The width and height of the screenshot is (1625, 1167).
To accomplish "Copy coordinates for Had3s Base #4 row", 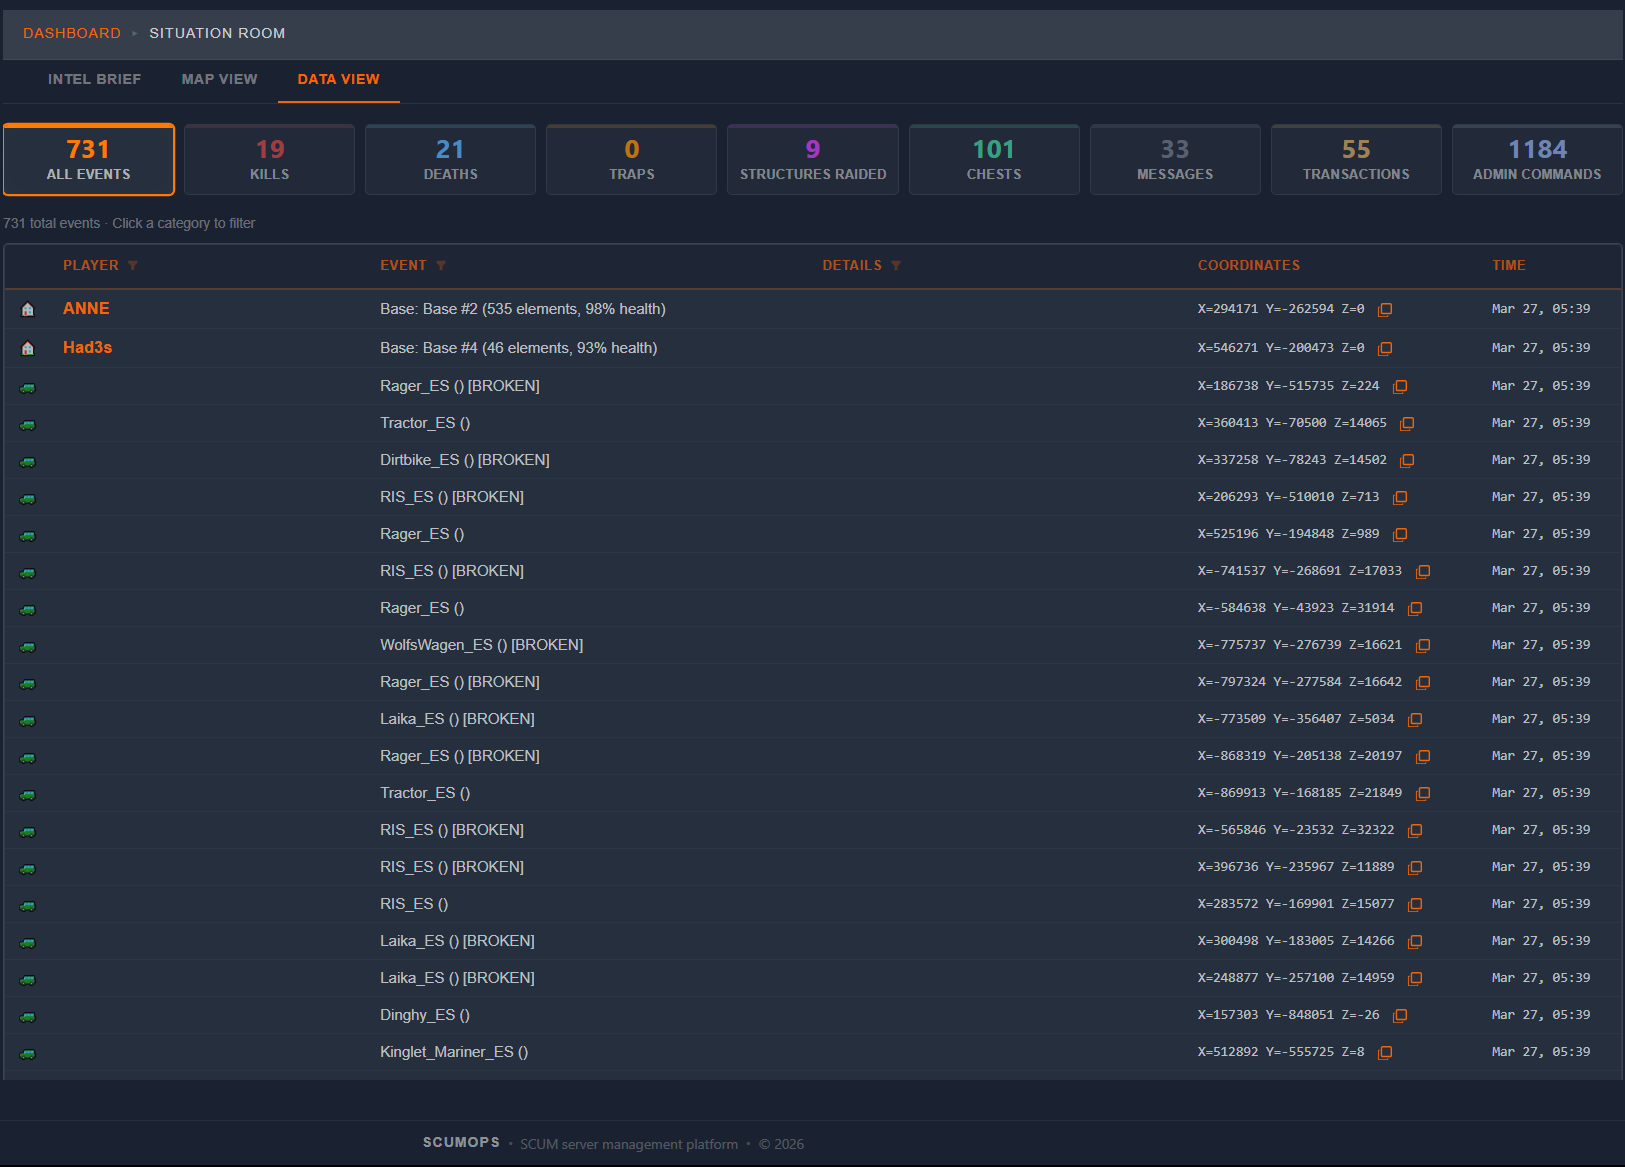I will tap(1385, 349).
